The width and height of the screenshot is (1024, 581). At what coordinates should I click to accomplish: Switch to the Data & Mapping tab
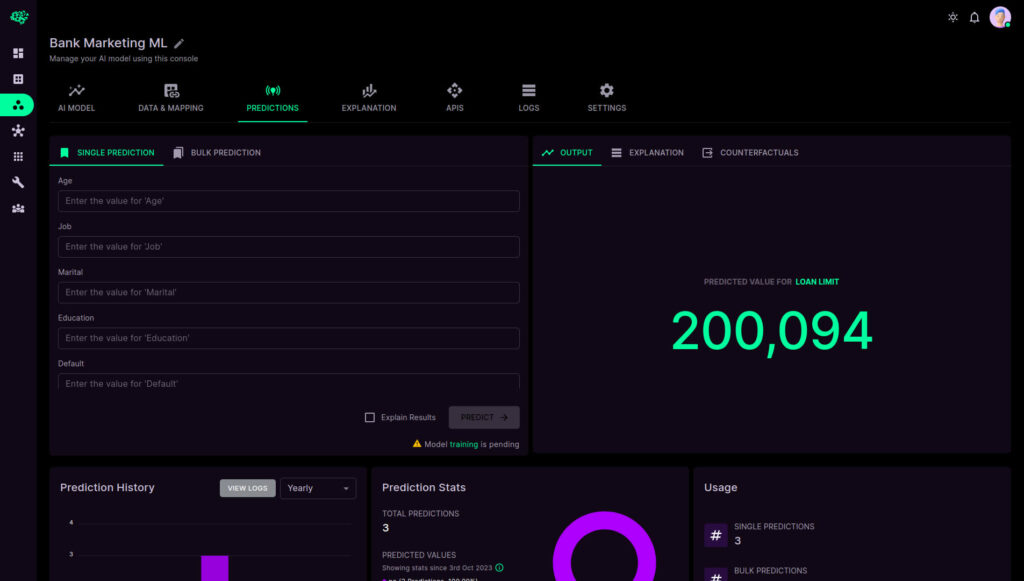tap(171, 98)
